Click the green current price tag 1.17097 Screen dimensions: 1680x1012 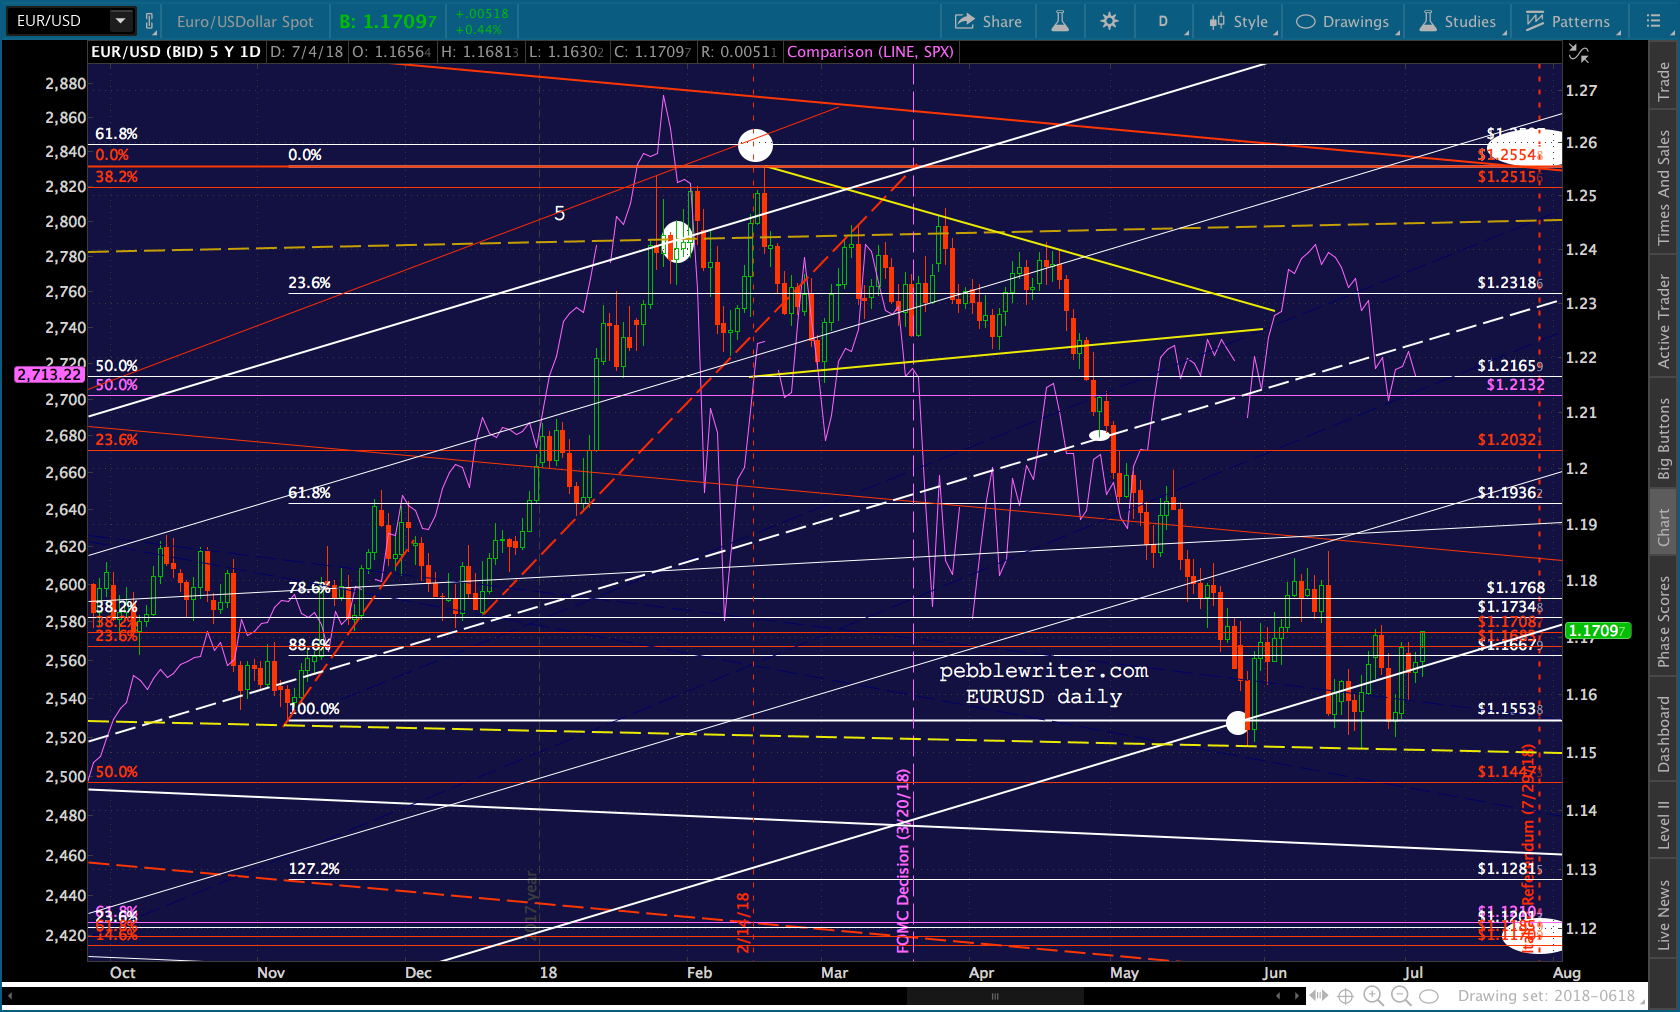click(1597, 631)
